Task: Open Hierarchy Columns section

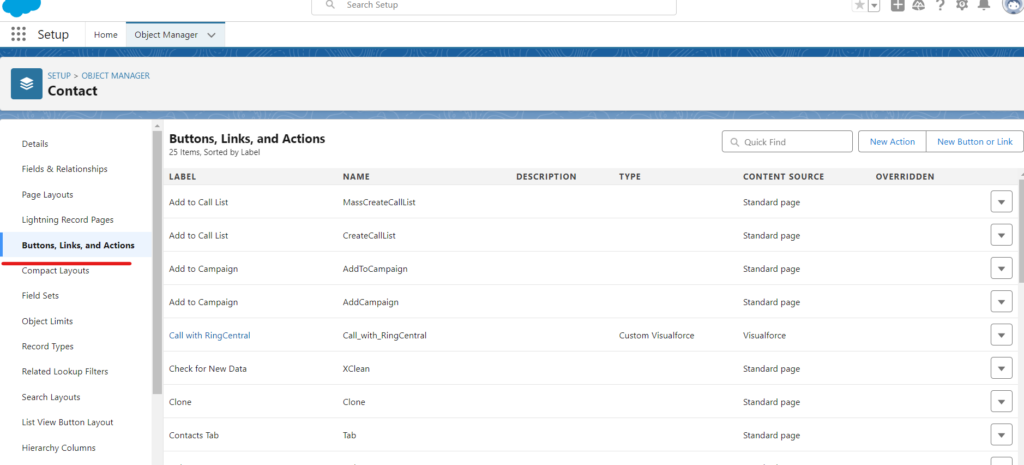Action: [59, 448]
